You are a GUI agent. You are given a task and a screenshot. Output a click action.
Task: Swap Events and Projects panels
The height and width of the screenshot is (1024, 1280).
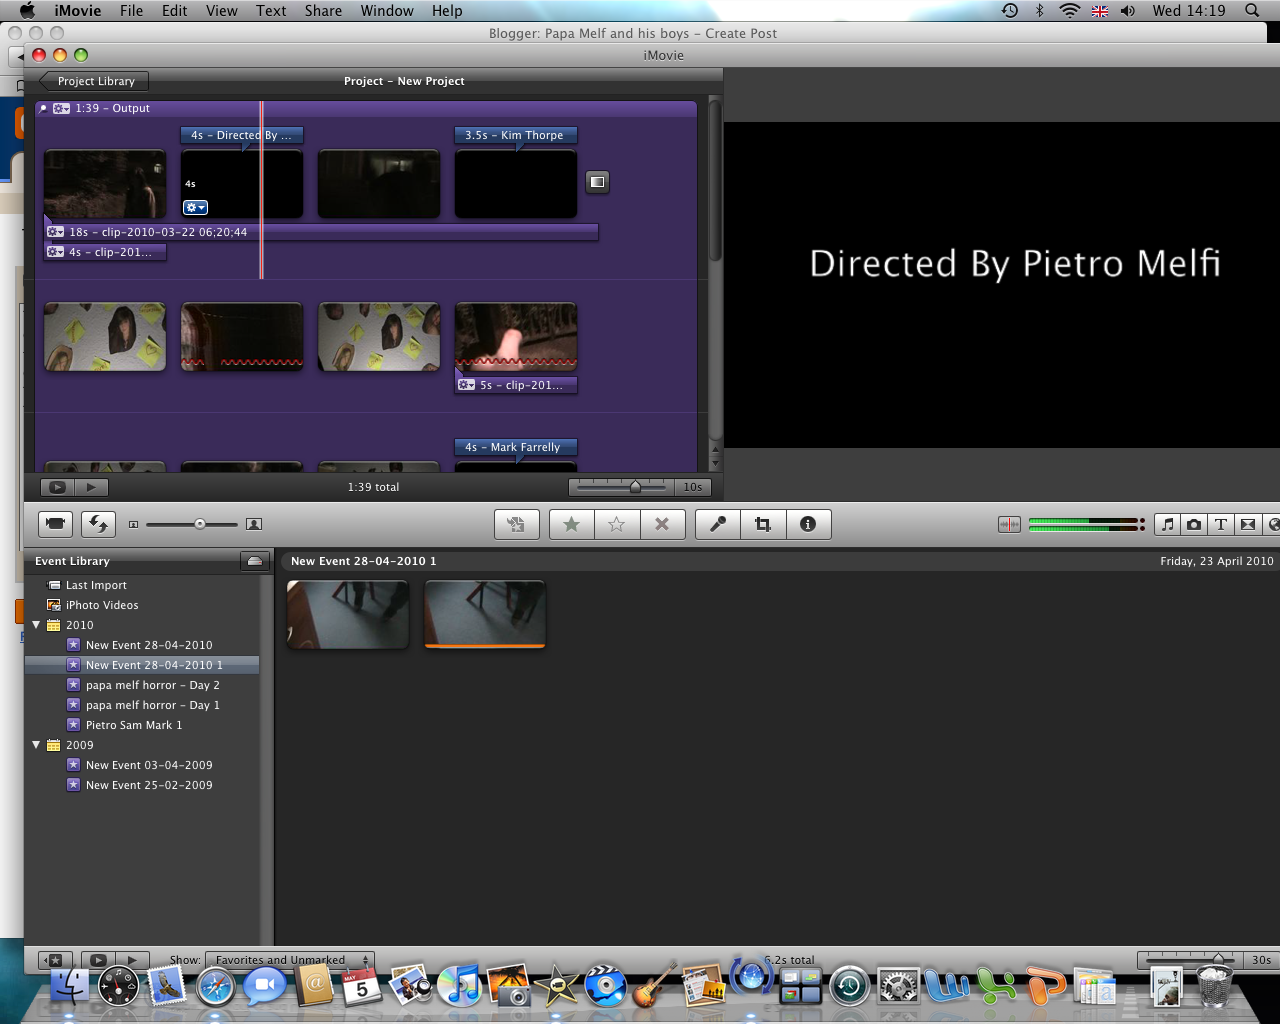(98, 524)
